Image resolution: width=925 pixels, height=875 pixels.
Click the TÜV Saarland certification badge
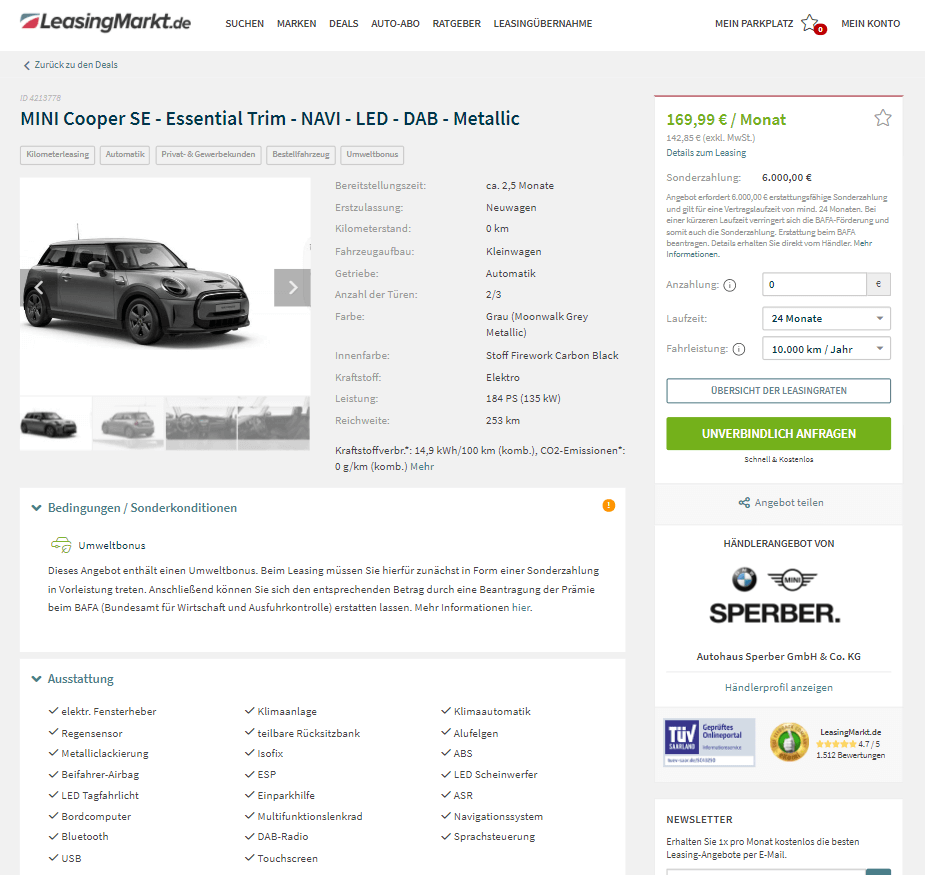tap(709, 742)
